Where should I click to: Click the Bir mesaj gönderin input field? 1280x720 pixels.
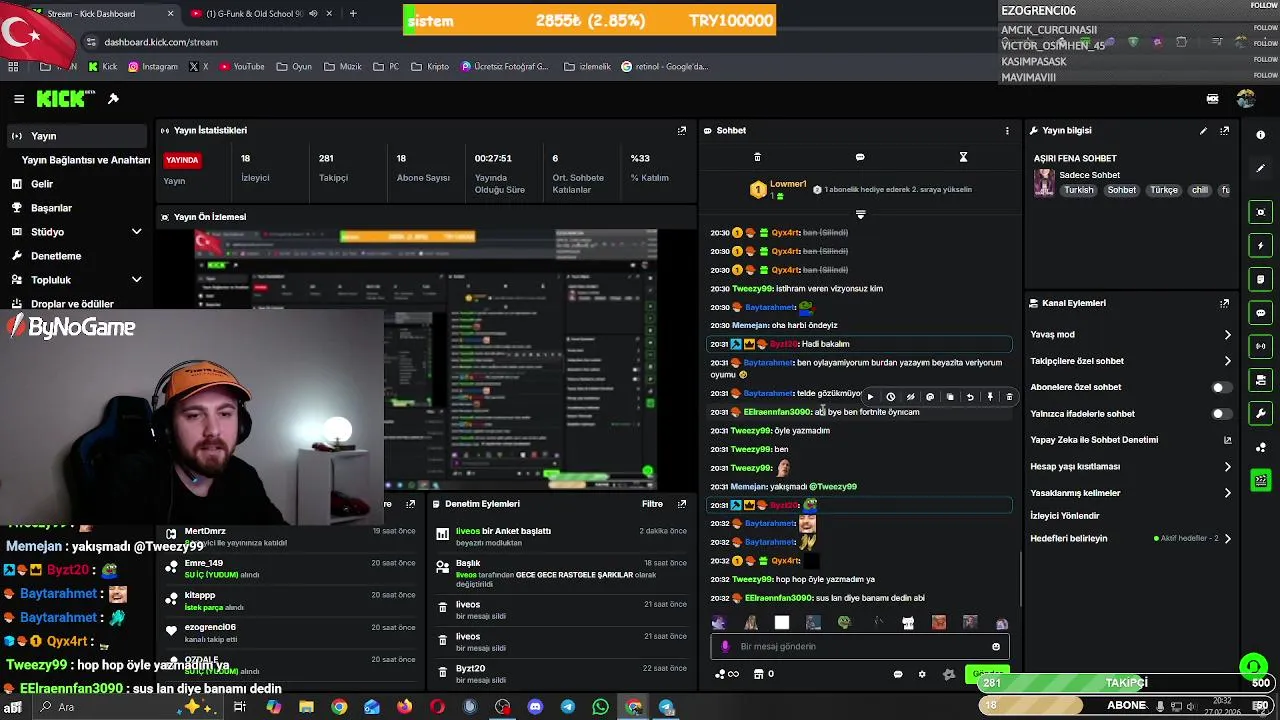[860, 647]
